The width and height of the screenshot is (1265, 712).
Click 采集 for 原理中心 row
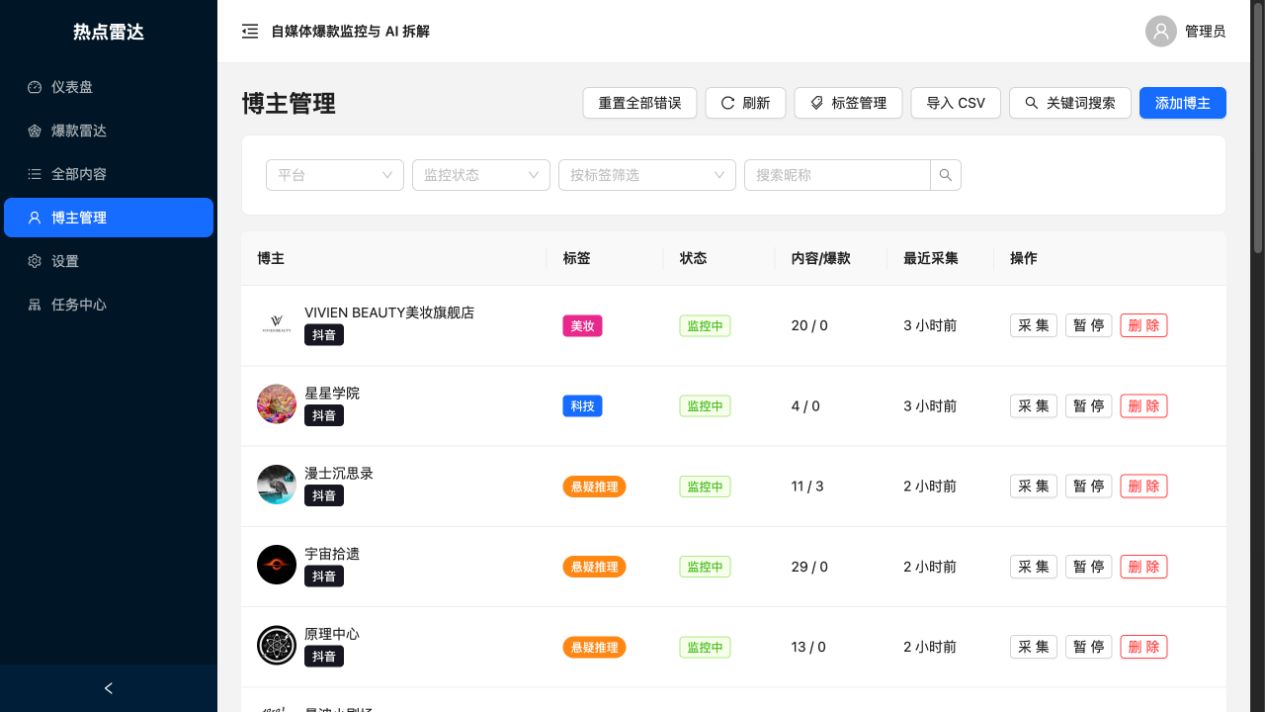pyautogui.click(x=1034, y=647)
